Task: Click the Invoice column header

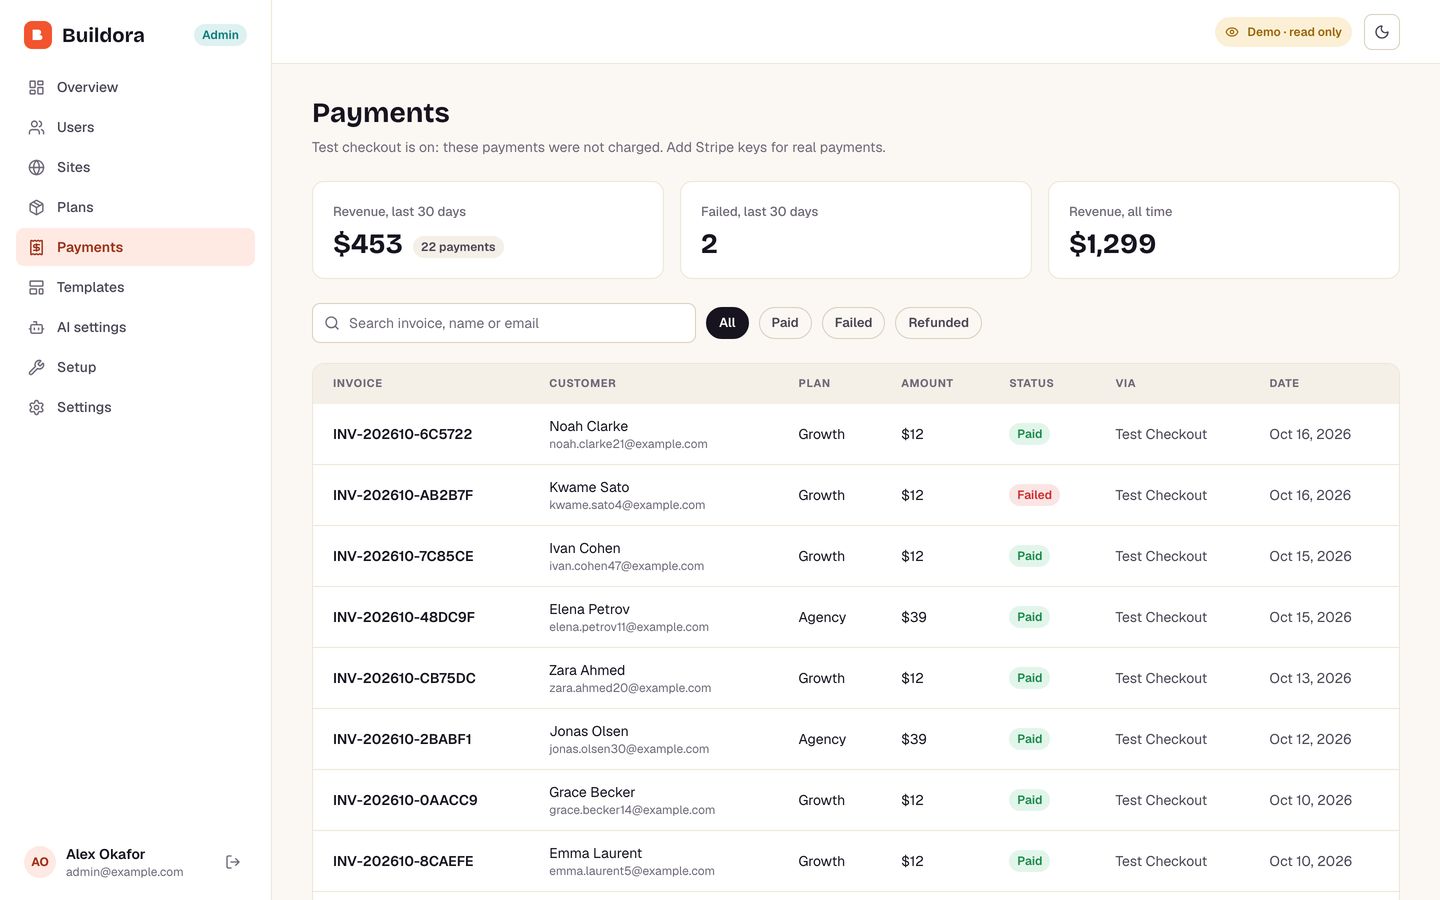Action: pos(357,383)
